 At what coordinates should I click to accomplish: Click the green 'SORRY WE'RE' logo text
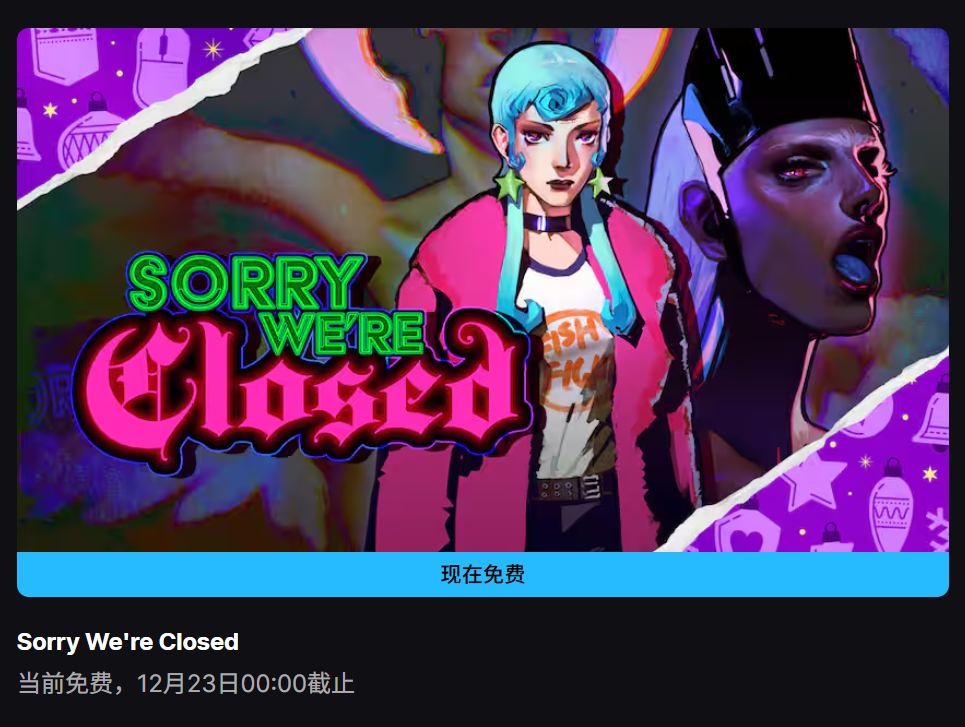pyautogui.click(x=274, y=303)
